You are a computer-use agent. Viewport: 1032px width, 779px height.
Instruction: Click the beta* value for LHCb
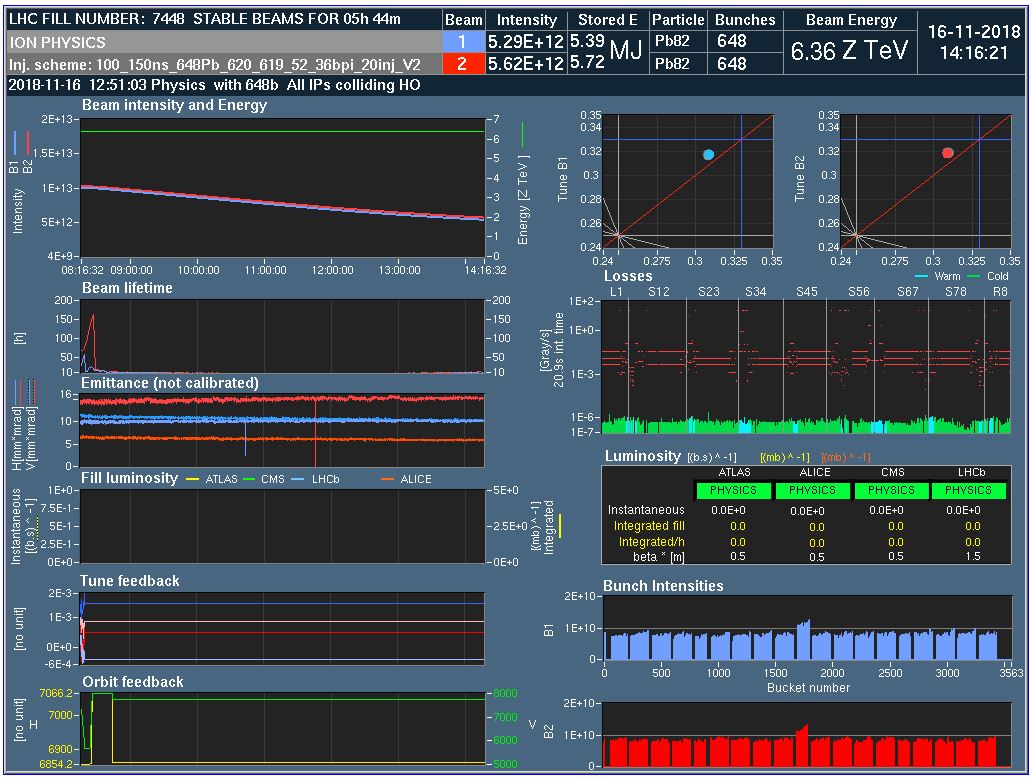point(972,555)
